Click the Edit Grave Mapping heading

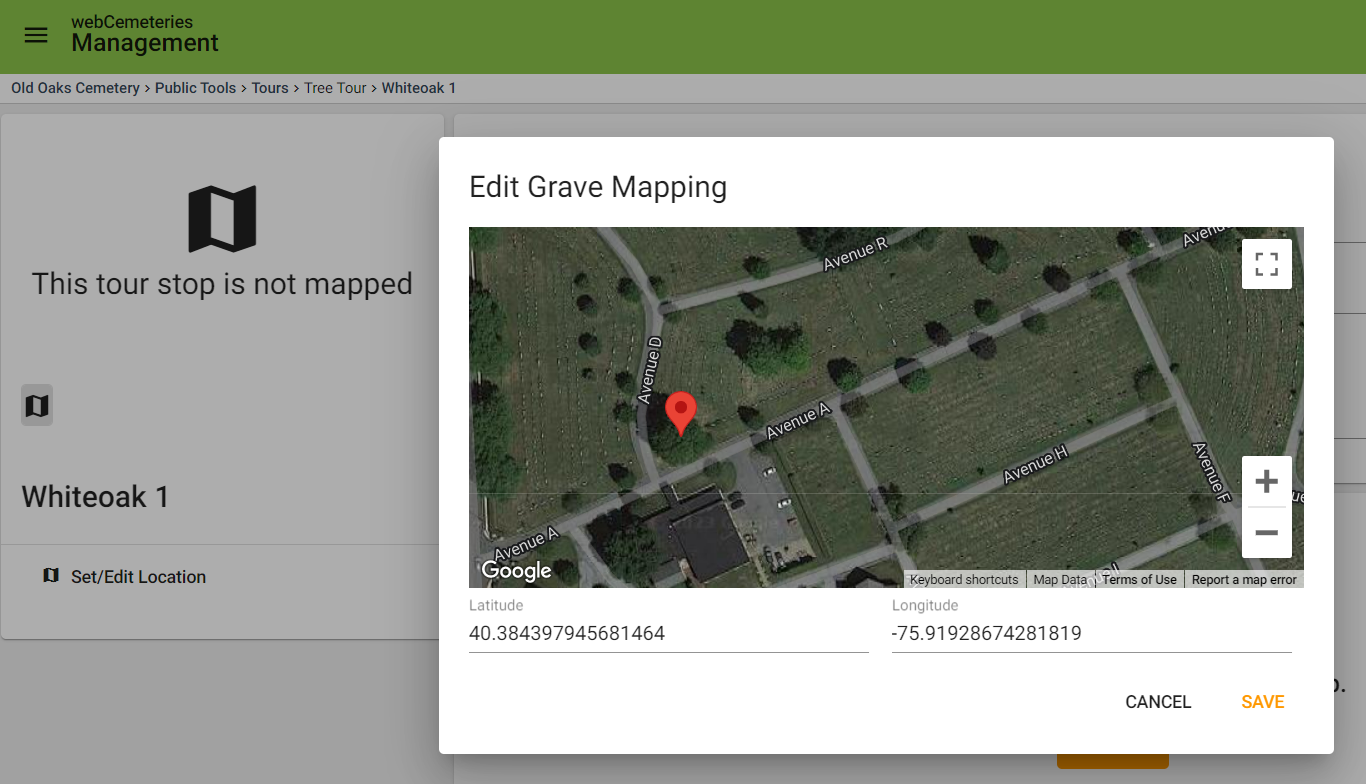598,187
